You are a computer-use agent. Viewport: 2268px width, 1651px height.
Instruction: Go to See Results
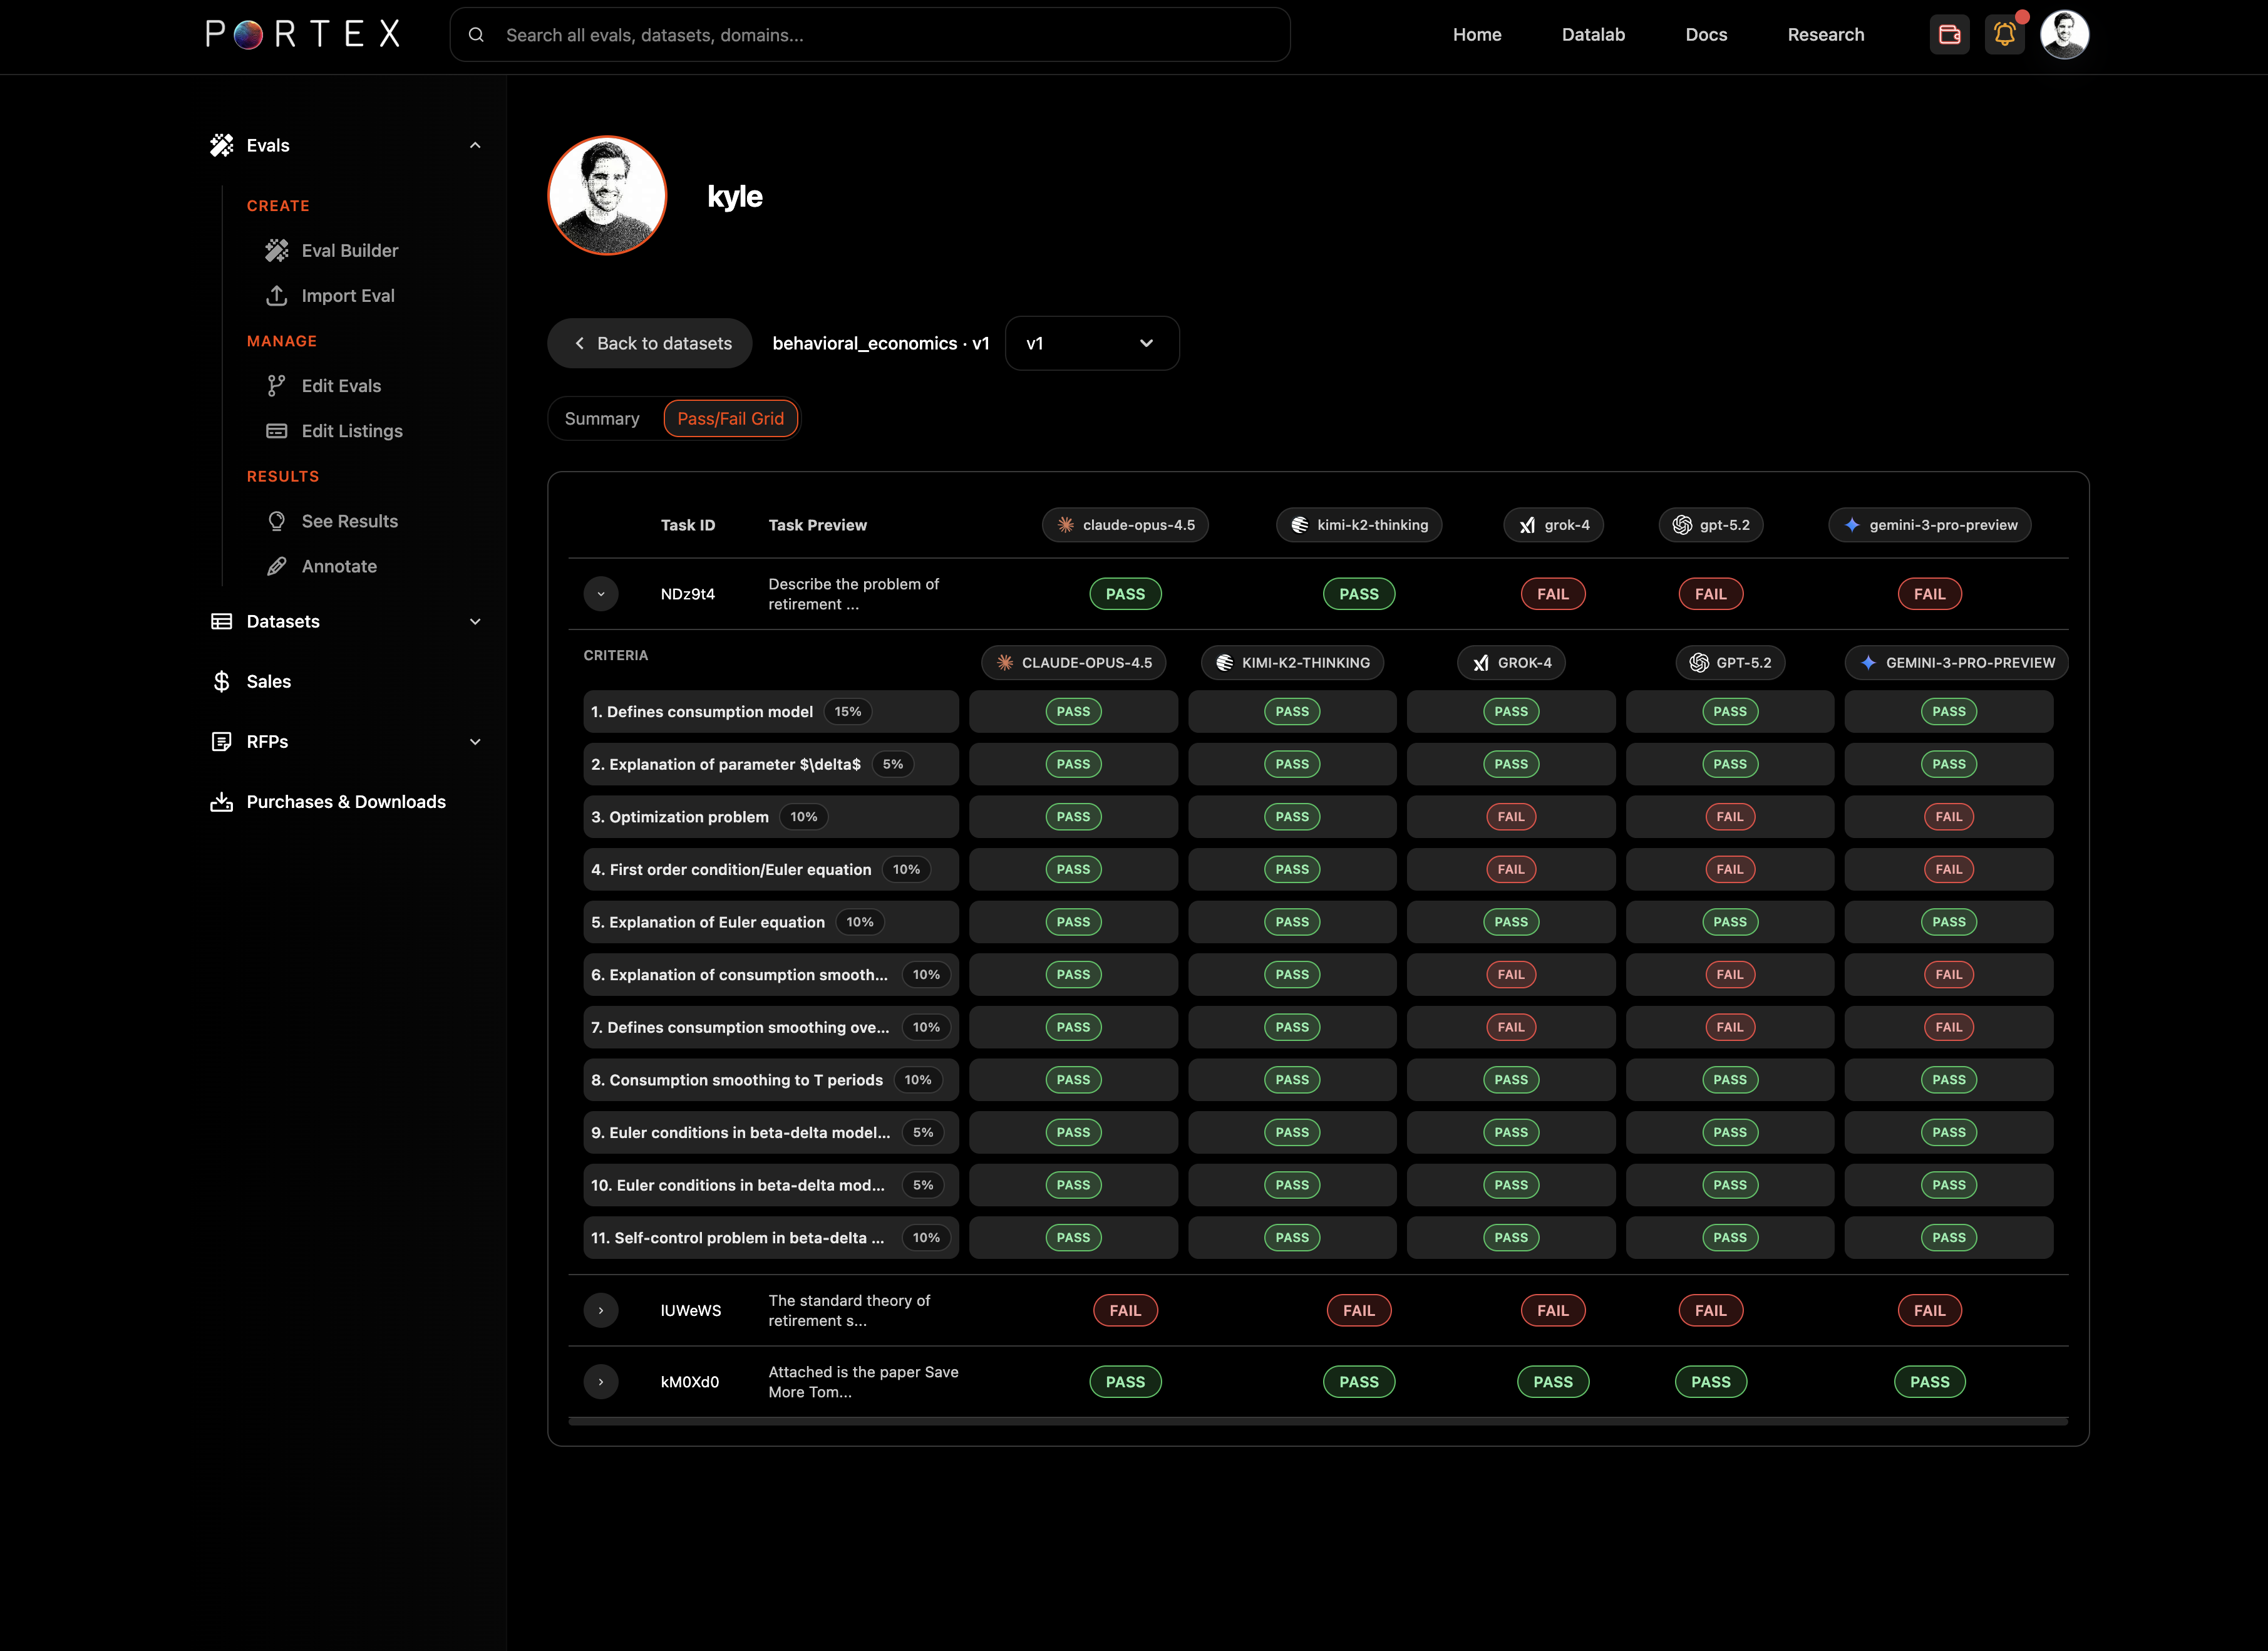coord(349,521)
